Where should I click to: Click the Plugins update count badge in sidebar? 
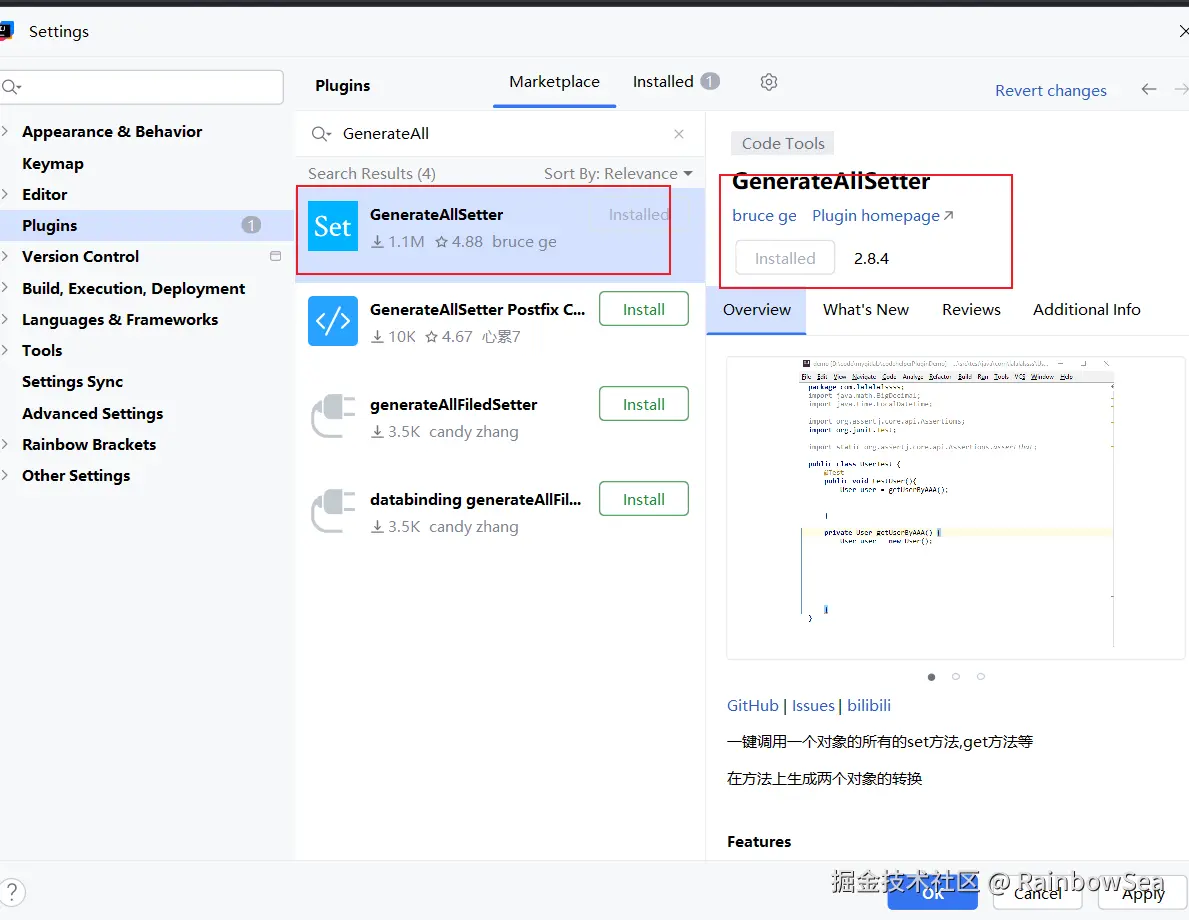(251, 225)
